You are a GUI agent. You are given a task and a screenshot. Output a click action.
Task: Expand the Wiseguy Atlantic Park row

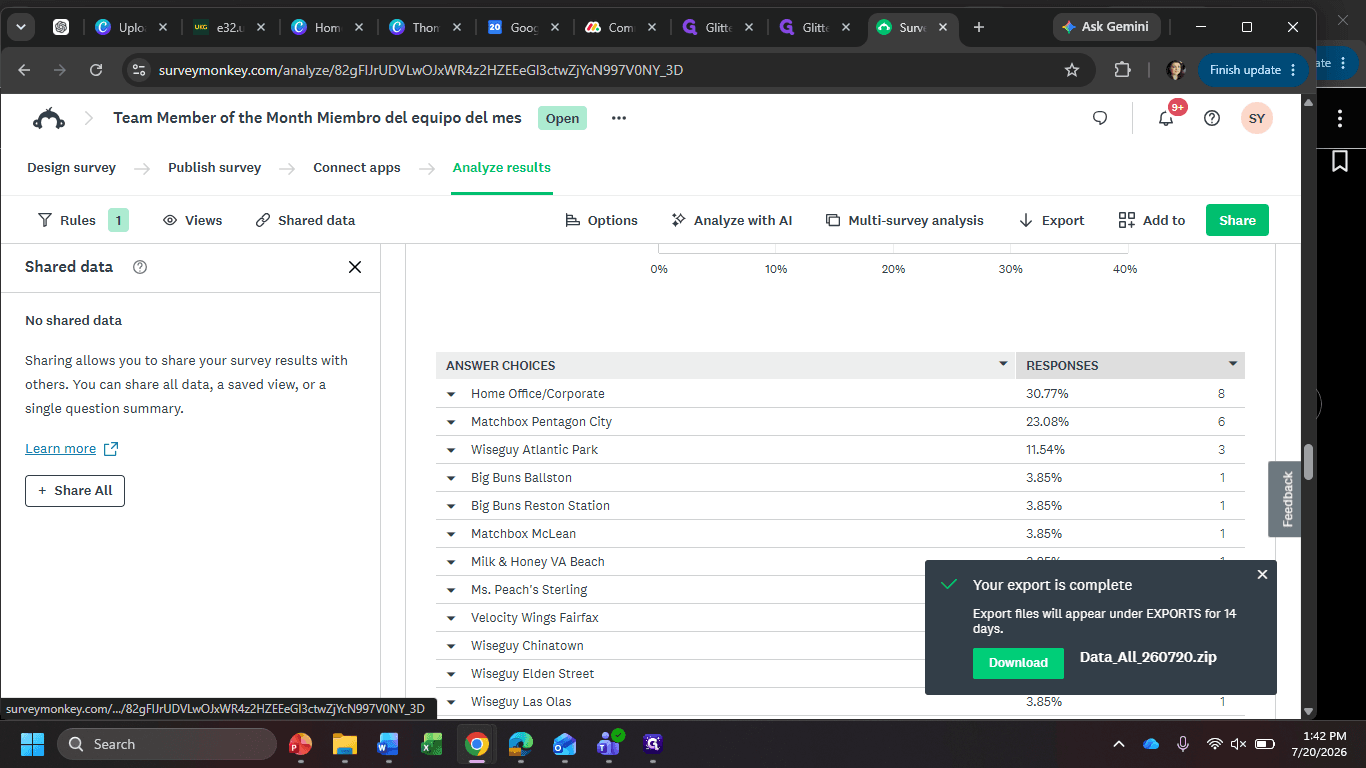[451, 450]
